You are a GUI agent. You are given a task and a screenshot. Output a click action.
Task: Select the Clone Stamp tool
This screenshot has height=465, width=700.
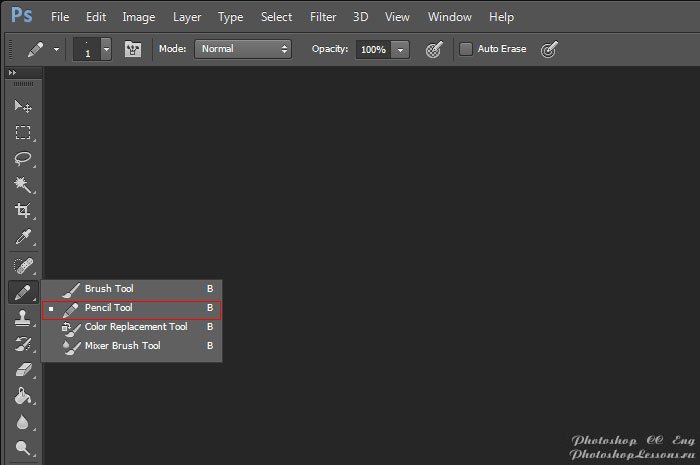[x=22, y=318]
